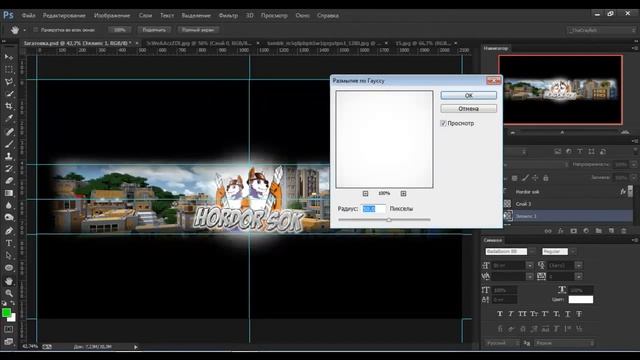Screen dimensions: 640x360
Task: Select the Dodge tool
Action: [x=9, y=218]
